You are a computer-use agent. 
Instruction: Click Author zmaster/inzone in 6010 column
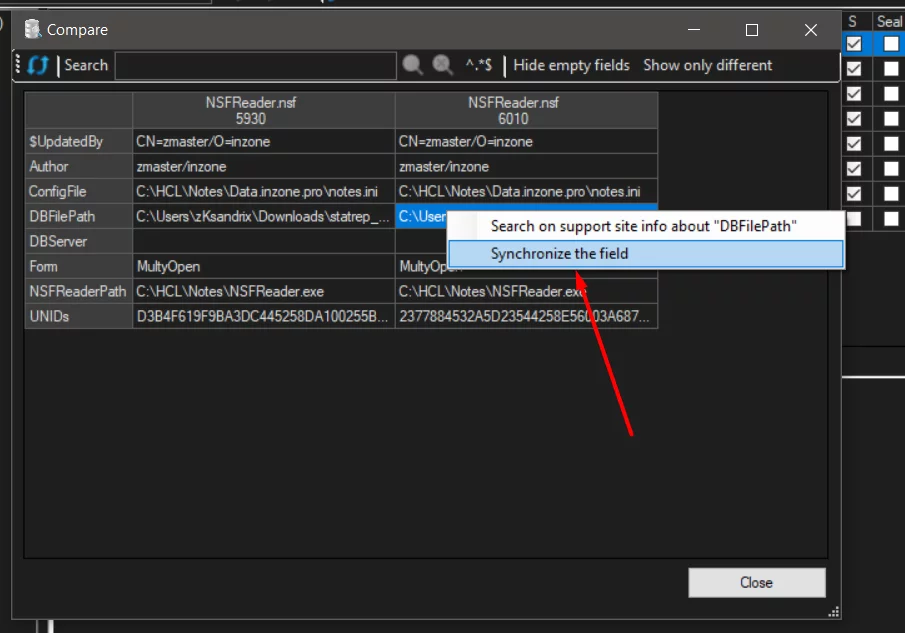[526, 166]
